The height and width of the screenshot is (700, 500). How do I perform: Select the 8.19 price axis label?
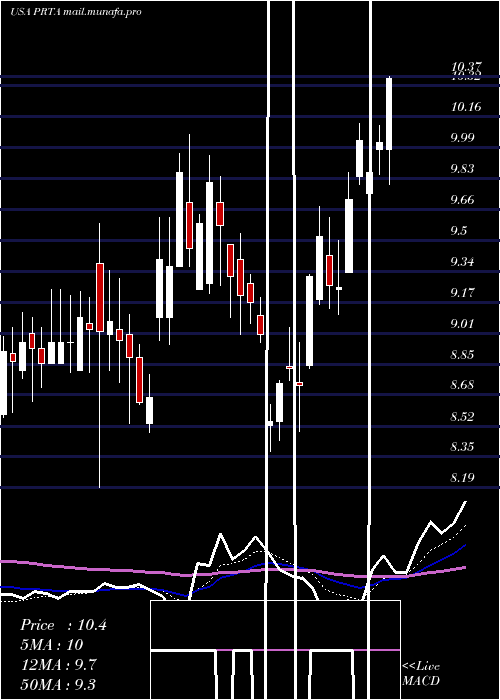click(462, 478)
